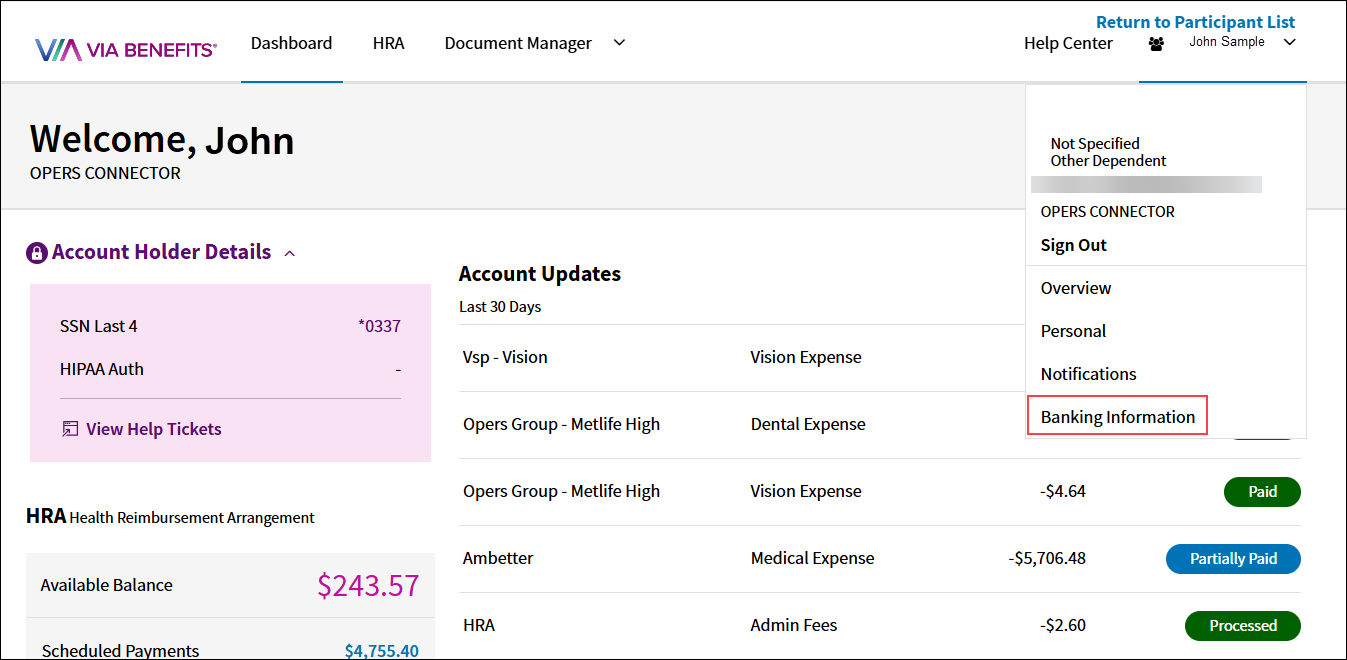Click the Dental Expense entry

tap(808, 424)
